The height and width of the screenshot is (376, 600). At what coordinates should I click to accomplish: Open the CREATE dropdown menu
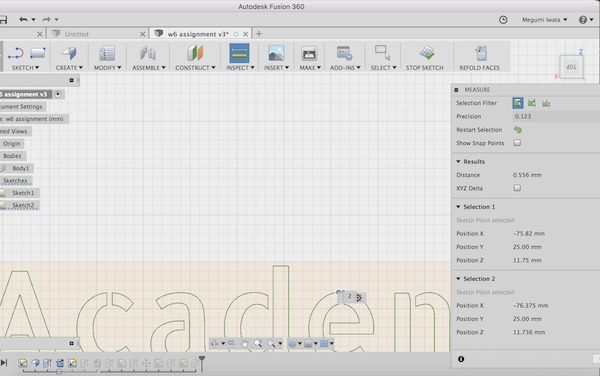[x=69, y=68]
